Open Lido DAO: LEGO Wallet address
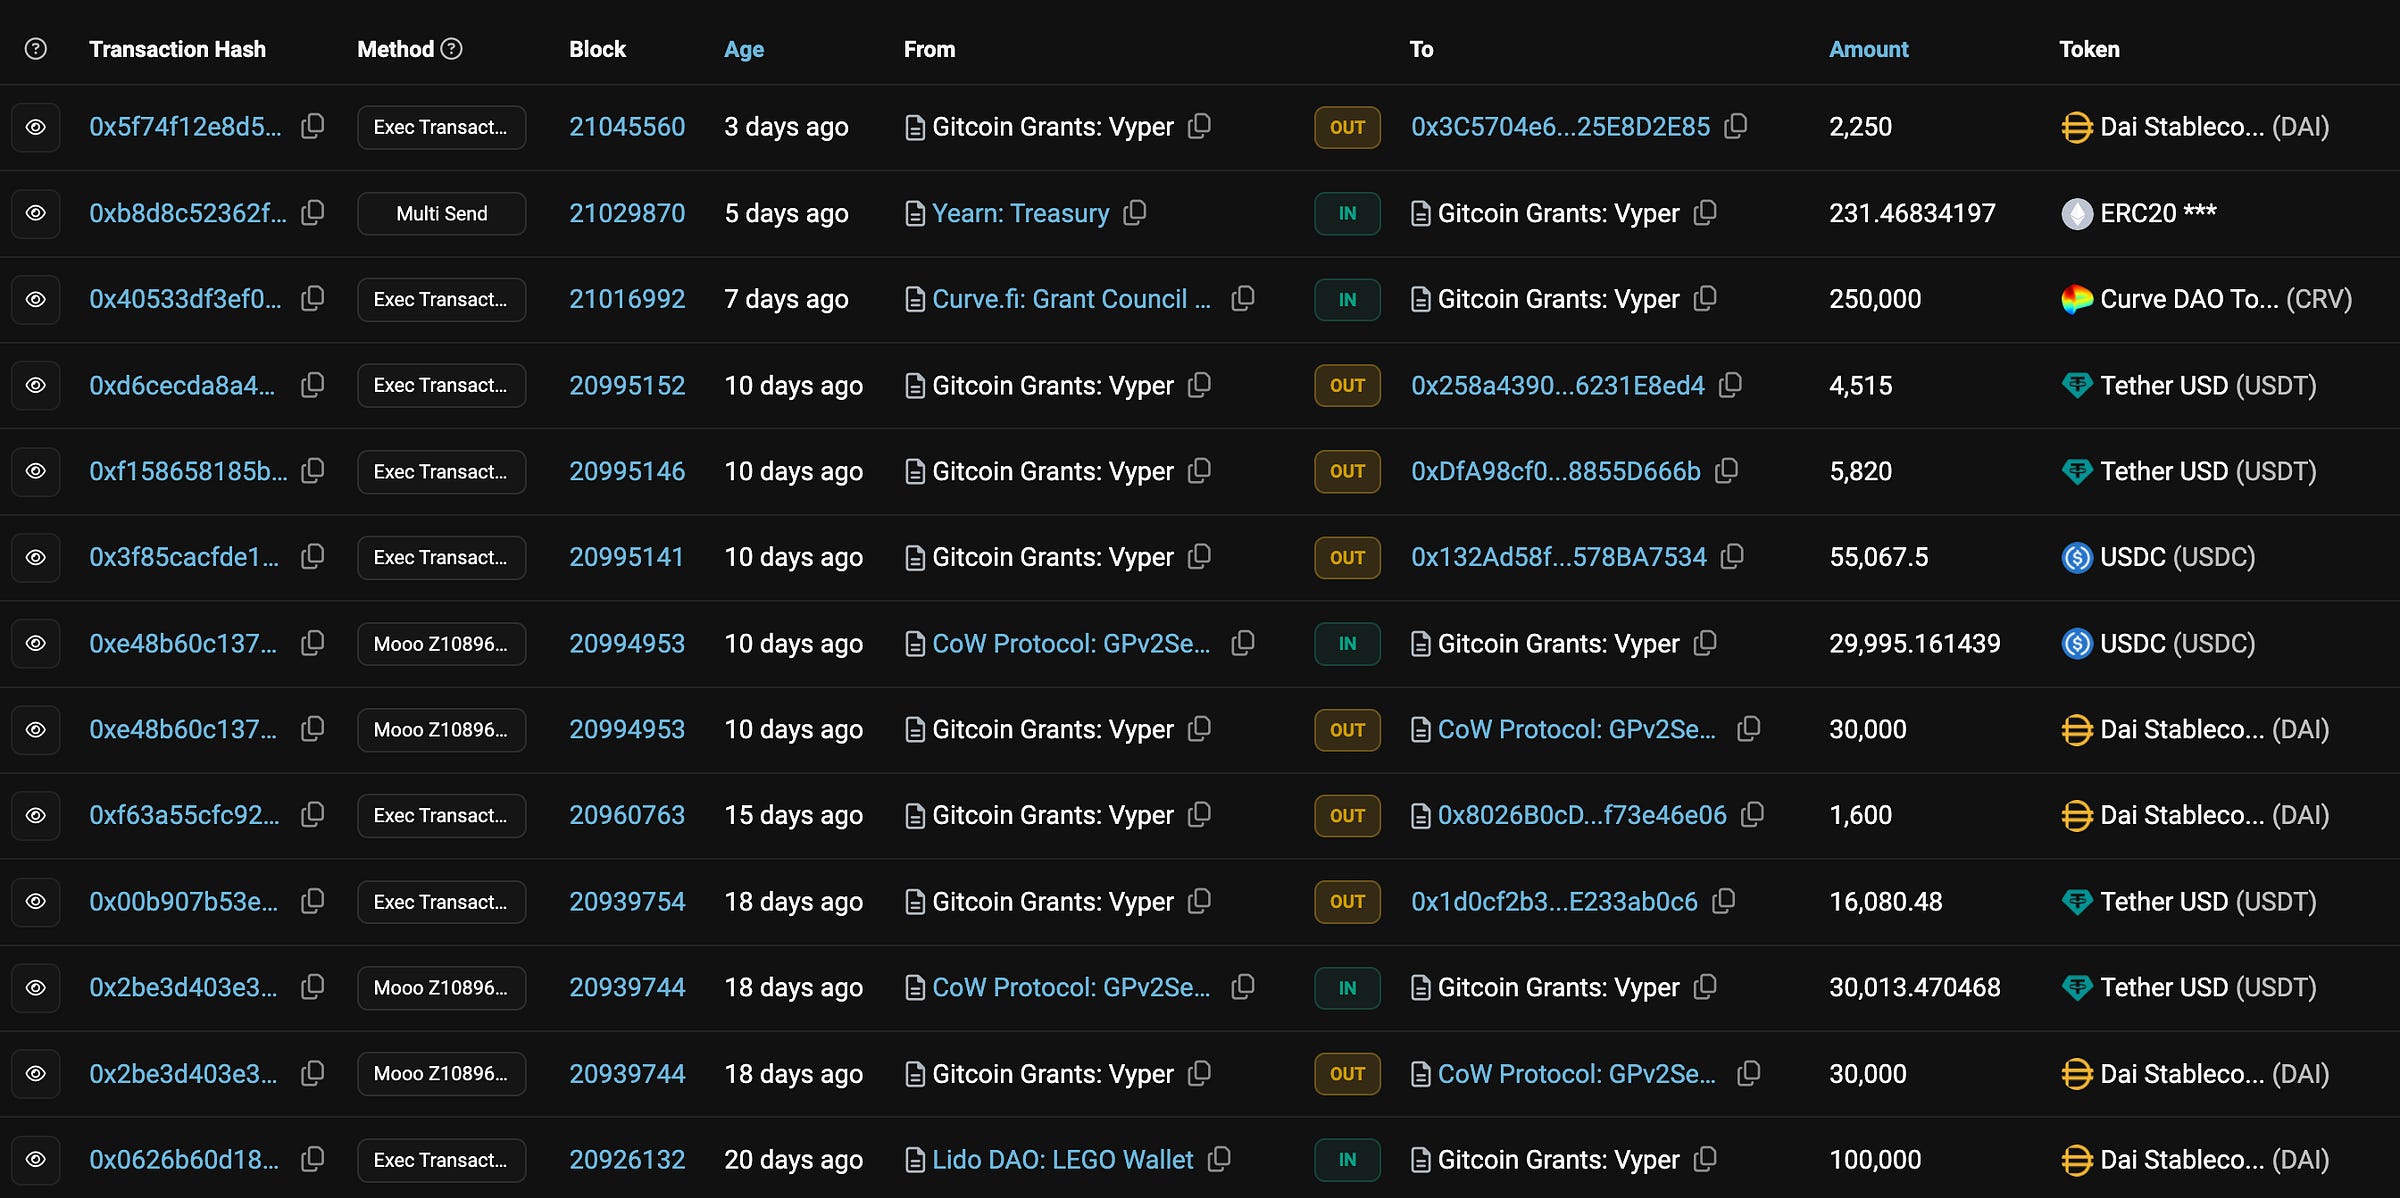 (x=1062, y=1159)
